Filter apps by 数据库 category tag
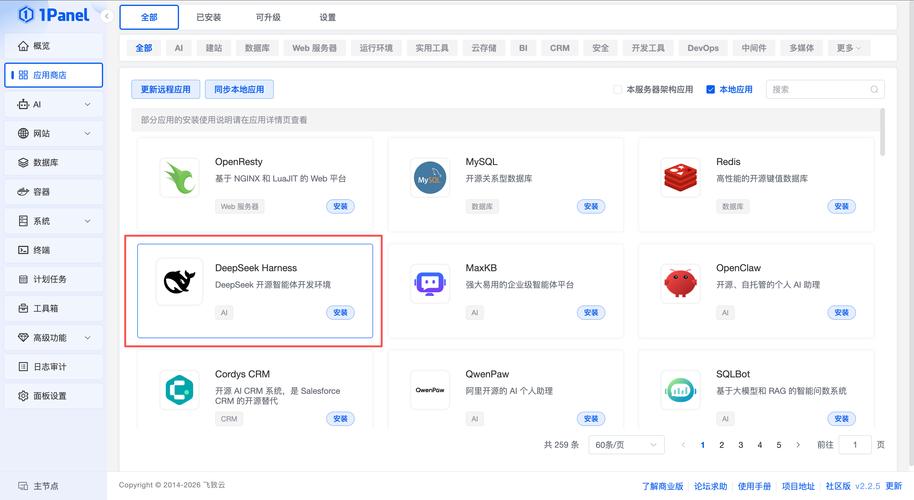Image resolution: width=914 pixels, height=500 pixels. (257, 48)
